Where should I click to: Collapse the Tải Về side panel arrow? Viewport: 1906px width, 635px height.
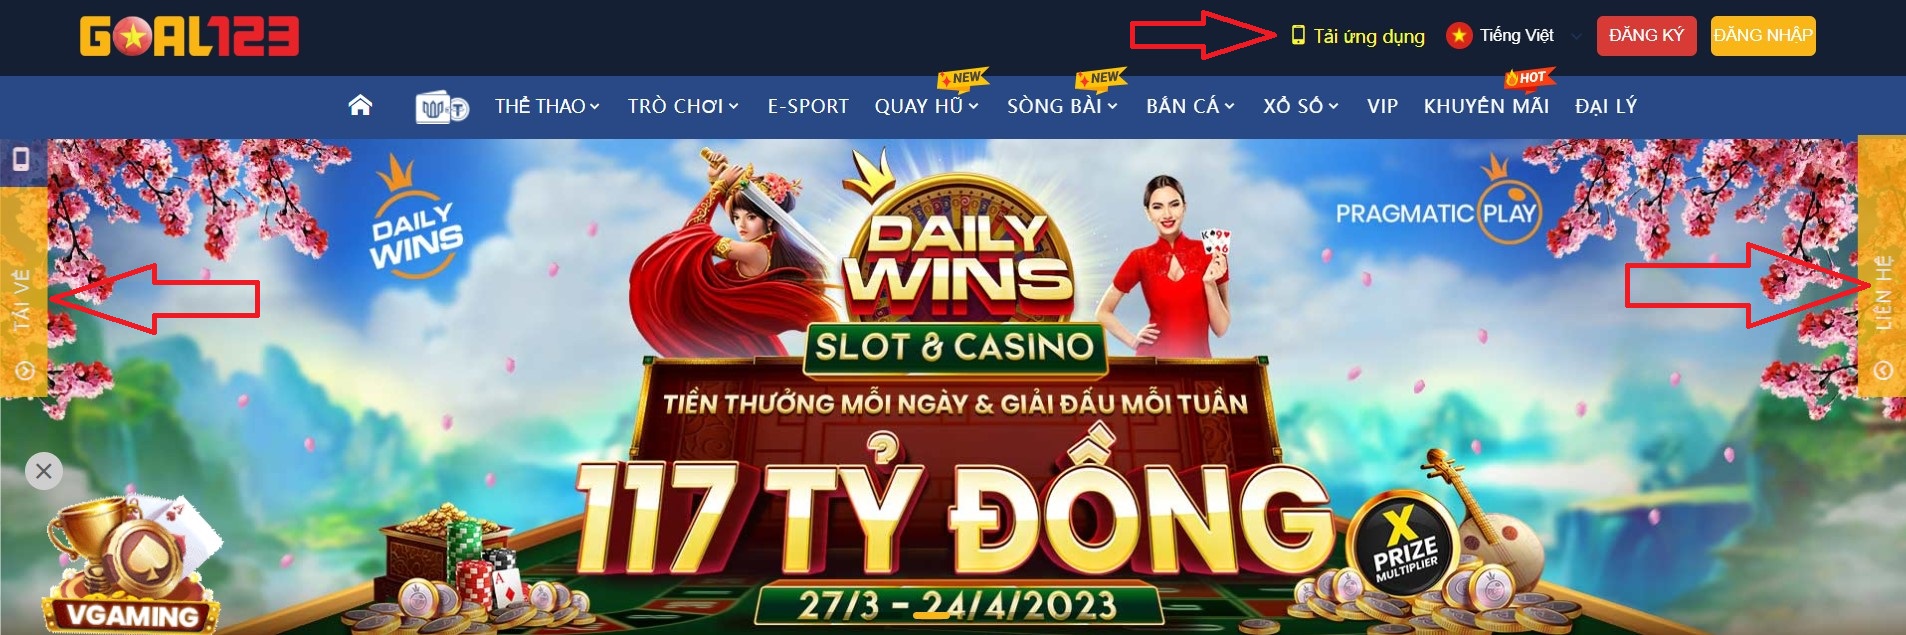pyautogui.click(x=25, y=371)
